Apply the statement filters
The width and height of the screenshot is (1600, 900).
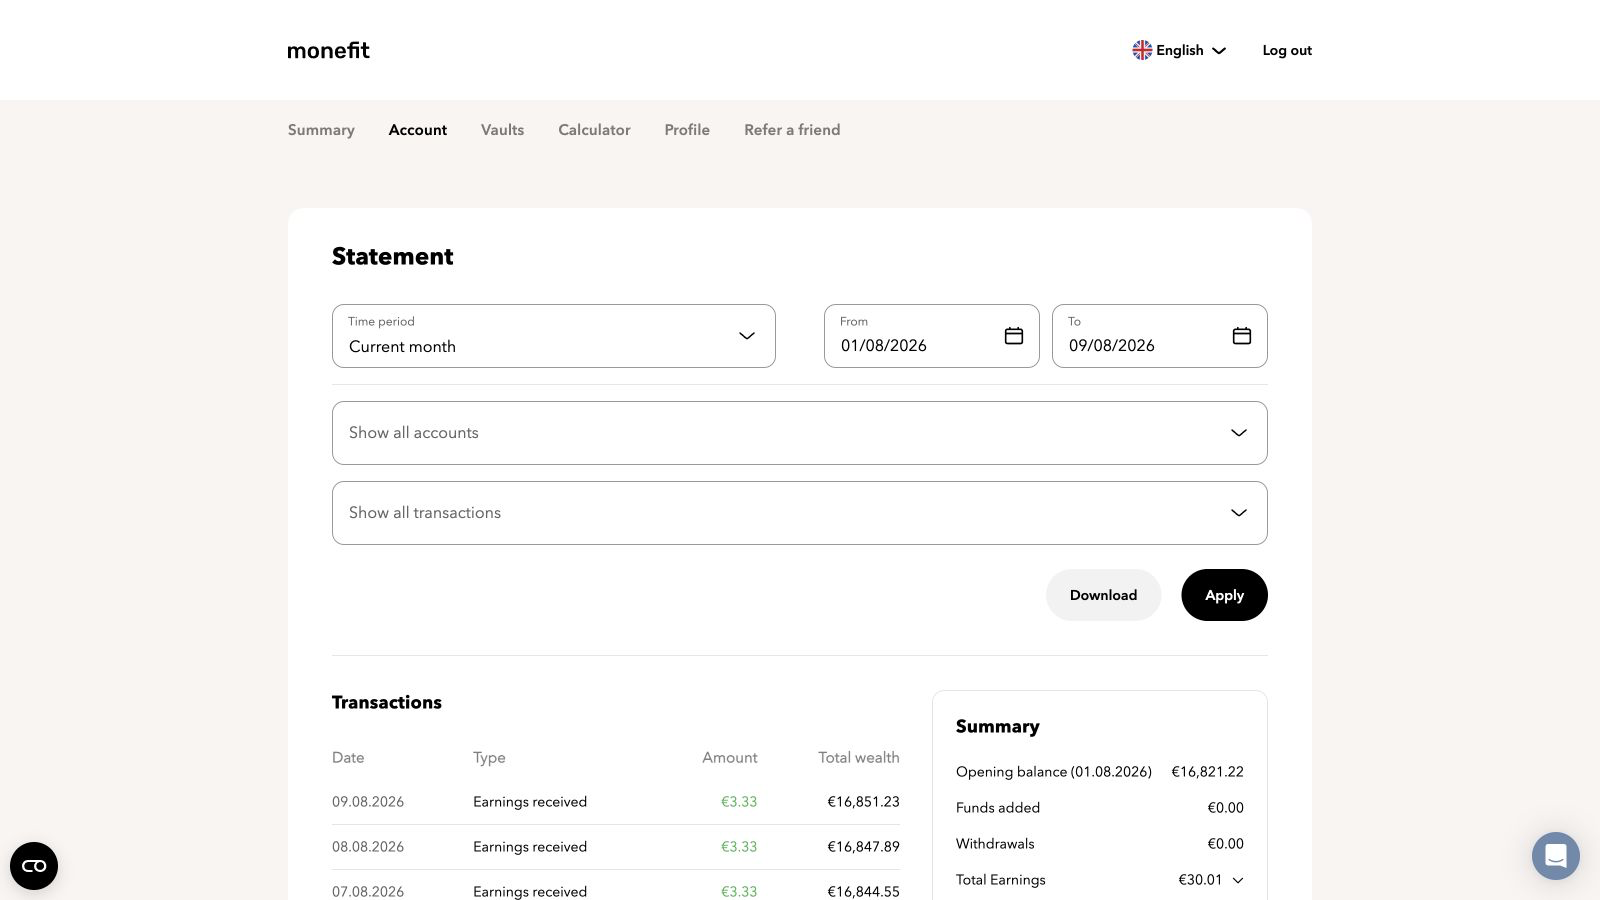[1224, 595]
